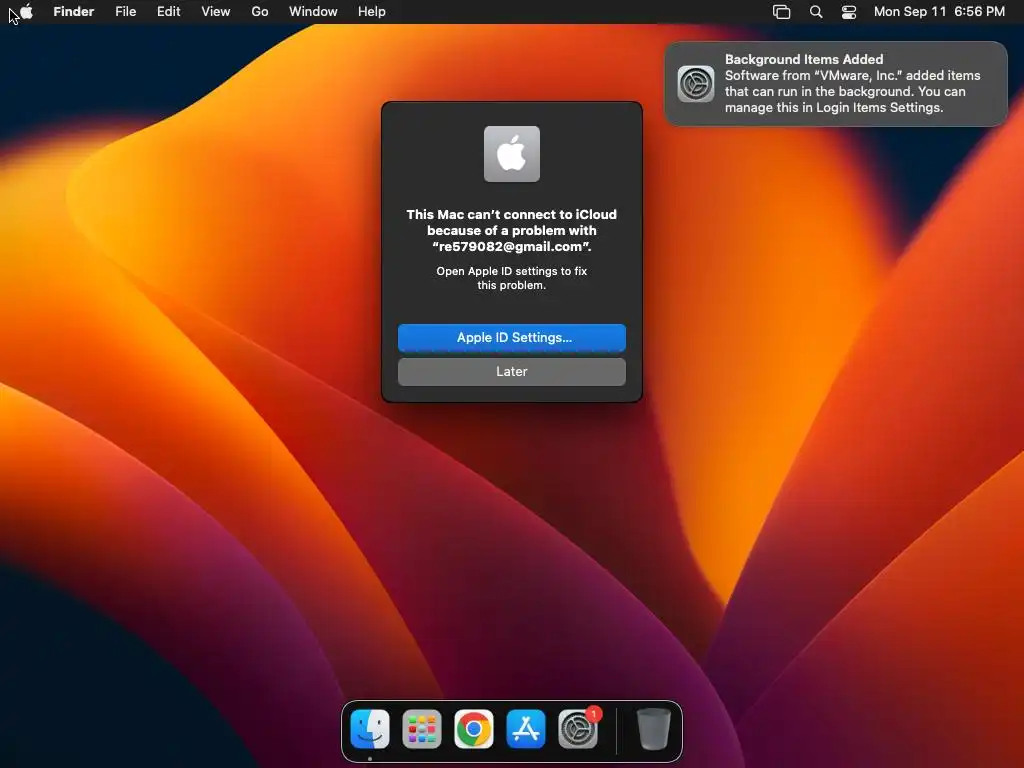This screenshot has height=768, width=1024.
Task: Open the Go menu
Action: pos(260,12)
